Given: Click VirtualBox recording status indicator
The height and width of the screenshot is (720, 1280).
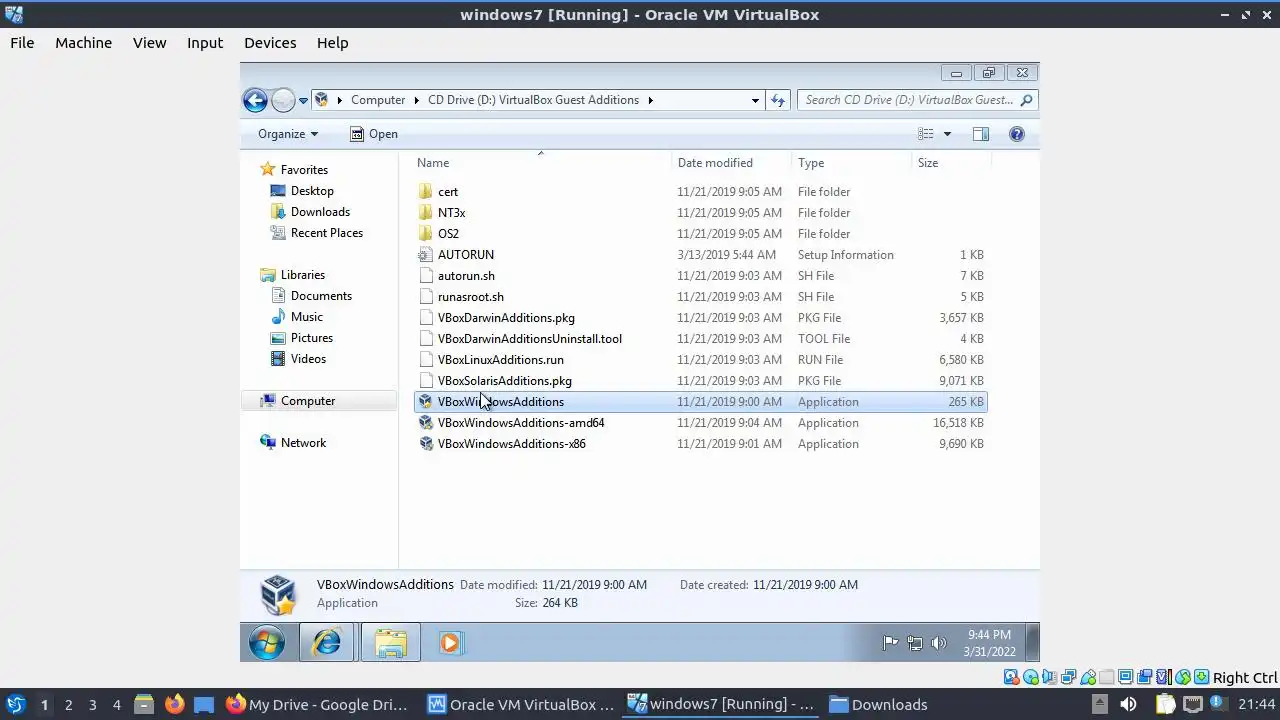Looking at the screenshot, I should 1144,677.
